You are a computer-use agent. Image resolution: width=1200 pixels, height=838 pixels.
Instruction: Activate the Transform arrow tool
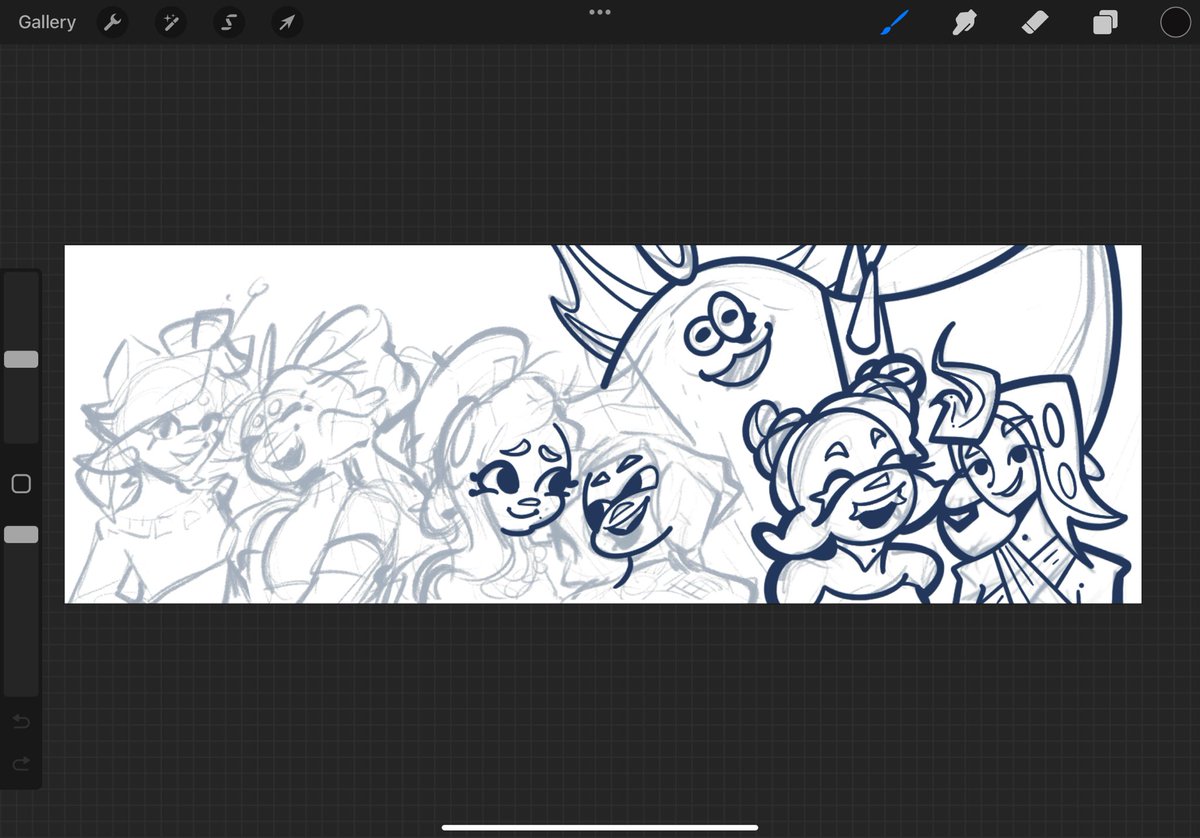tap(287, 22)
